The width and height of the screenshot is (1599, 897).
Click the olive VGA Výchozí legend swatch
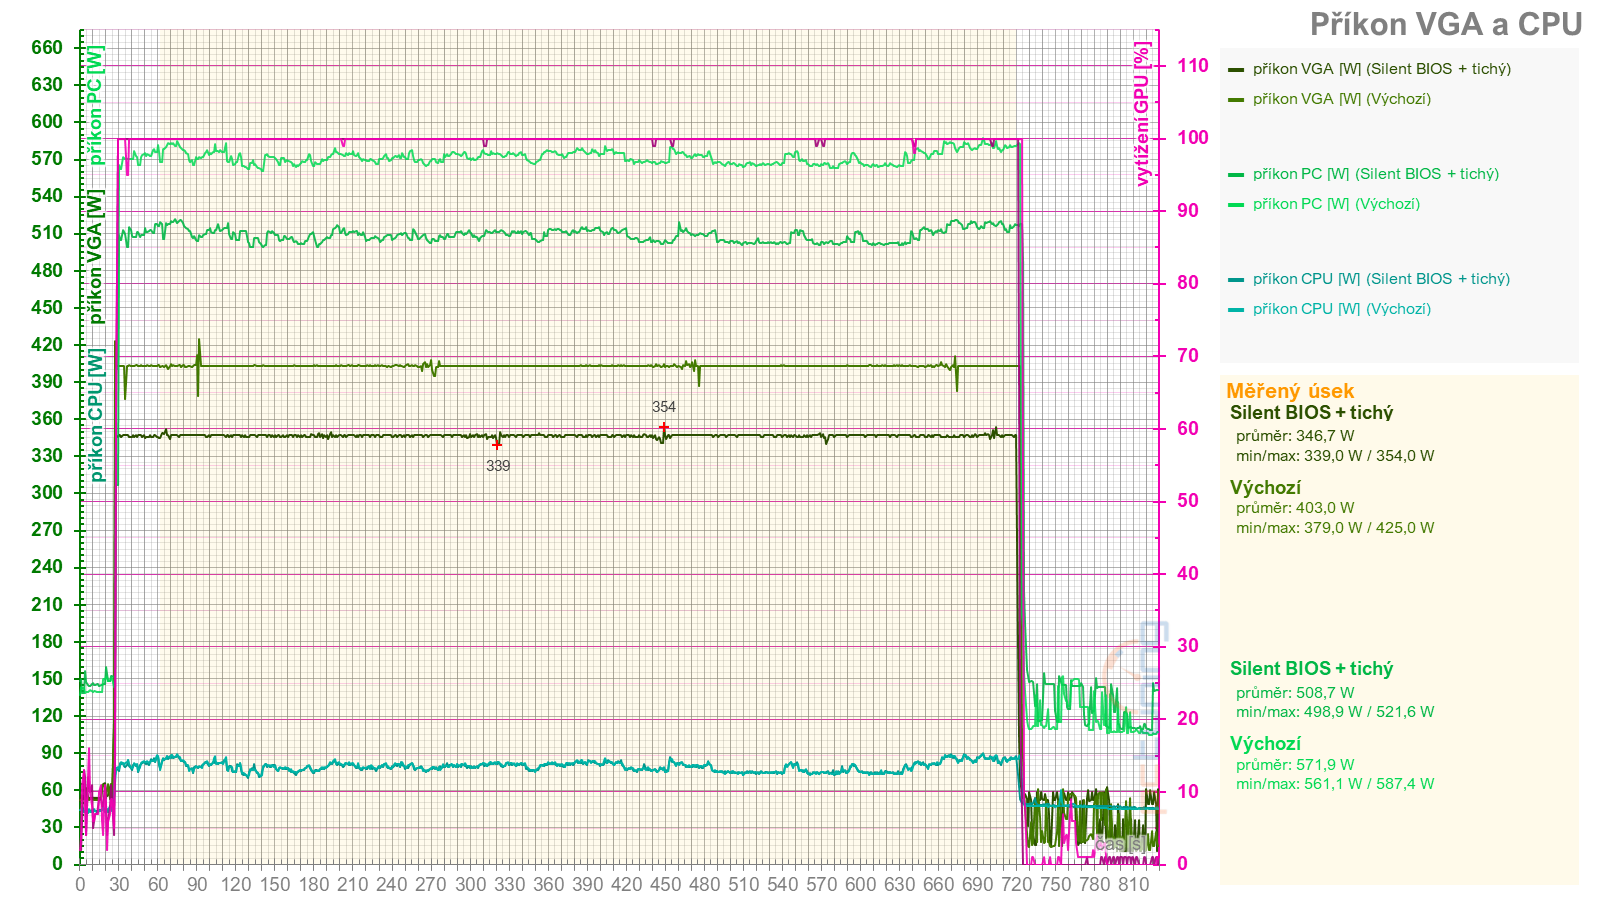(1236, 100)
